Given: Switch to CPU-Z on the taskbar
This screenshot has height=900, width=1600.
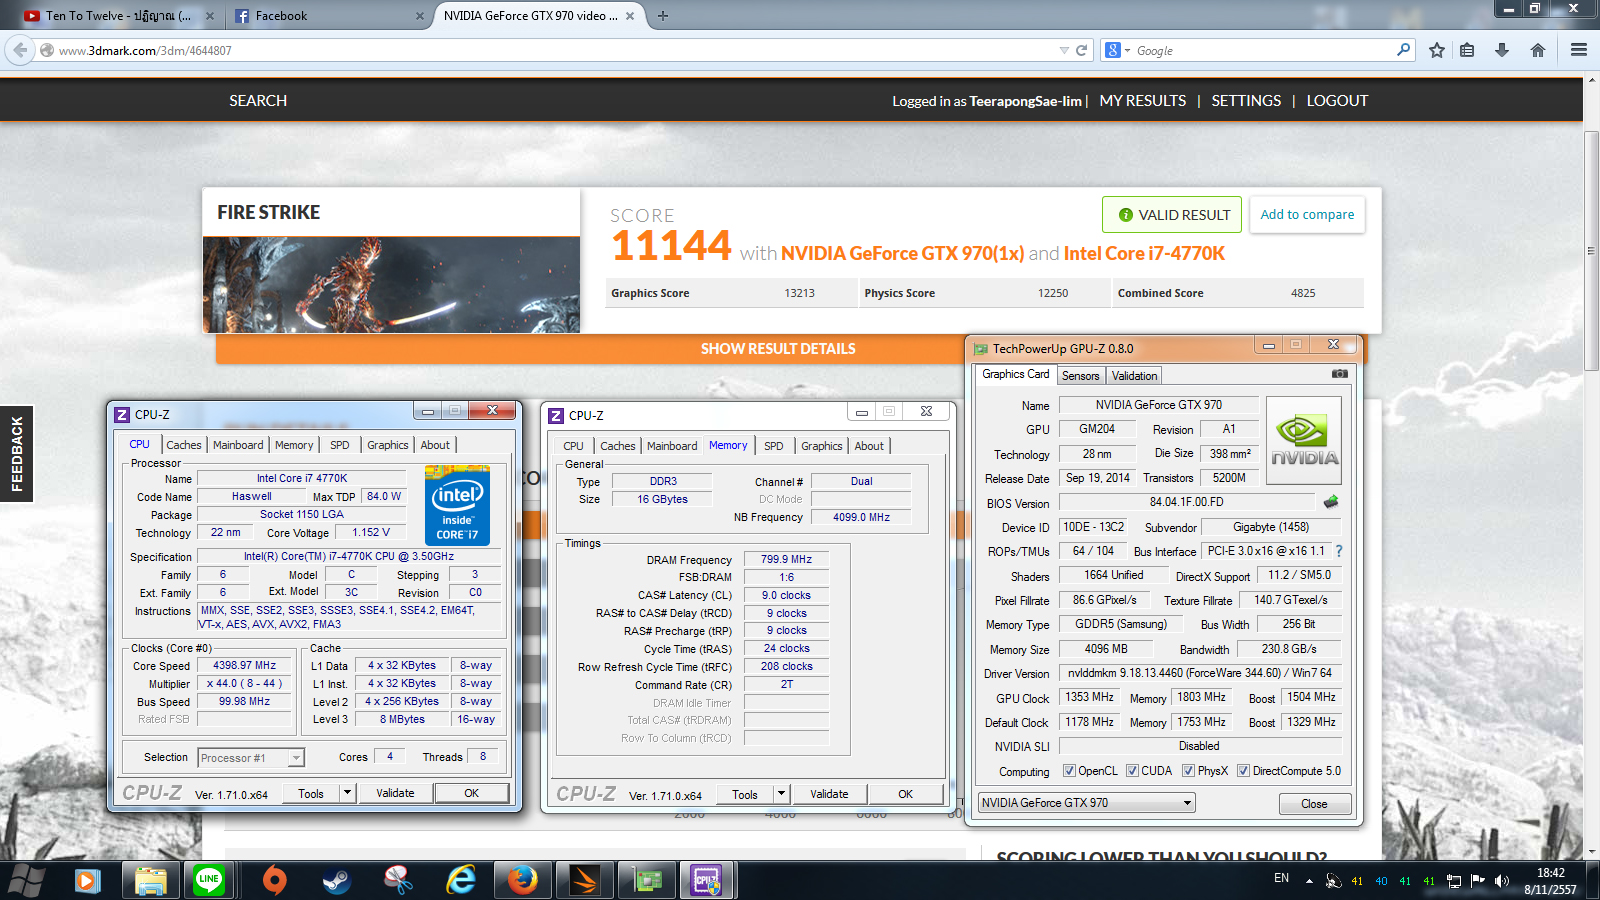Looking at the screenshot, I should (708, 881).
